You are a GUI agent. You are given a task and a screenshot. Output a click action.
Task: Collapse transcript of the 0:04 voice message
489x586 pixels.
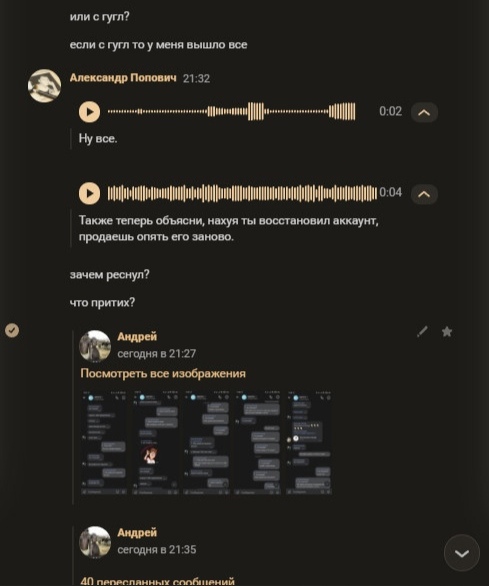tap(424, 194)
